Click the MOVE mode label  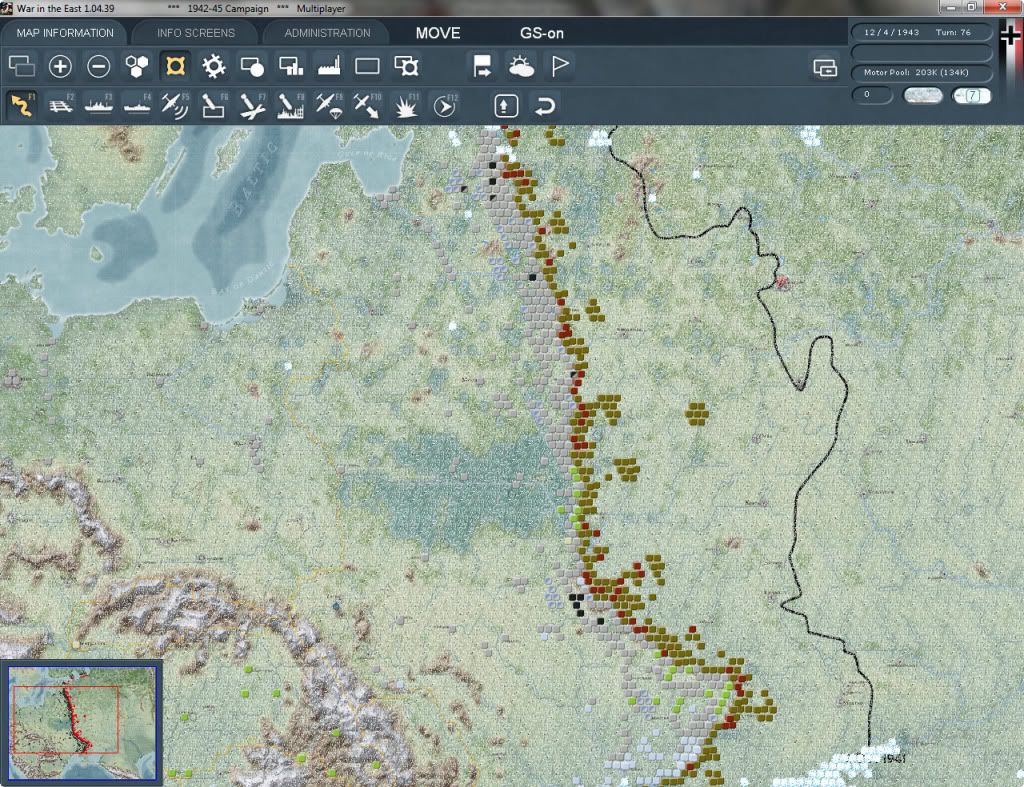(438, 33)
